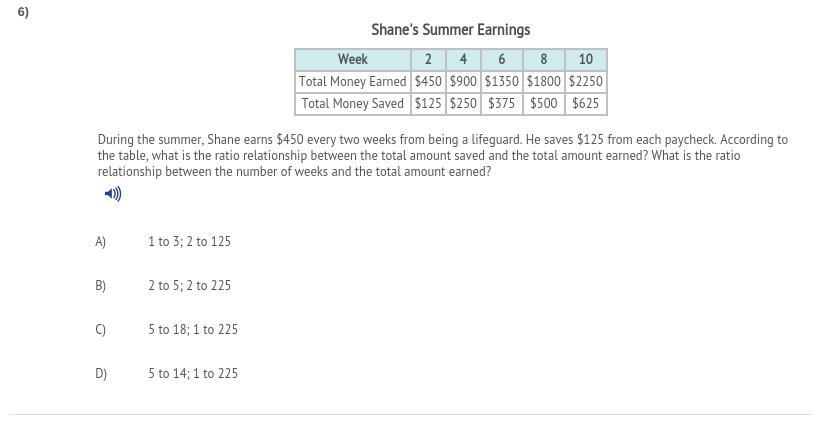
Task: Click the $375 saved cell
Action: click(502, 103)
